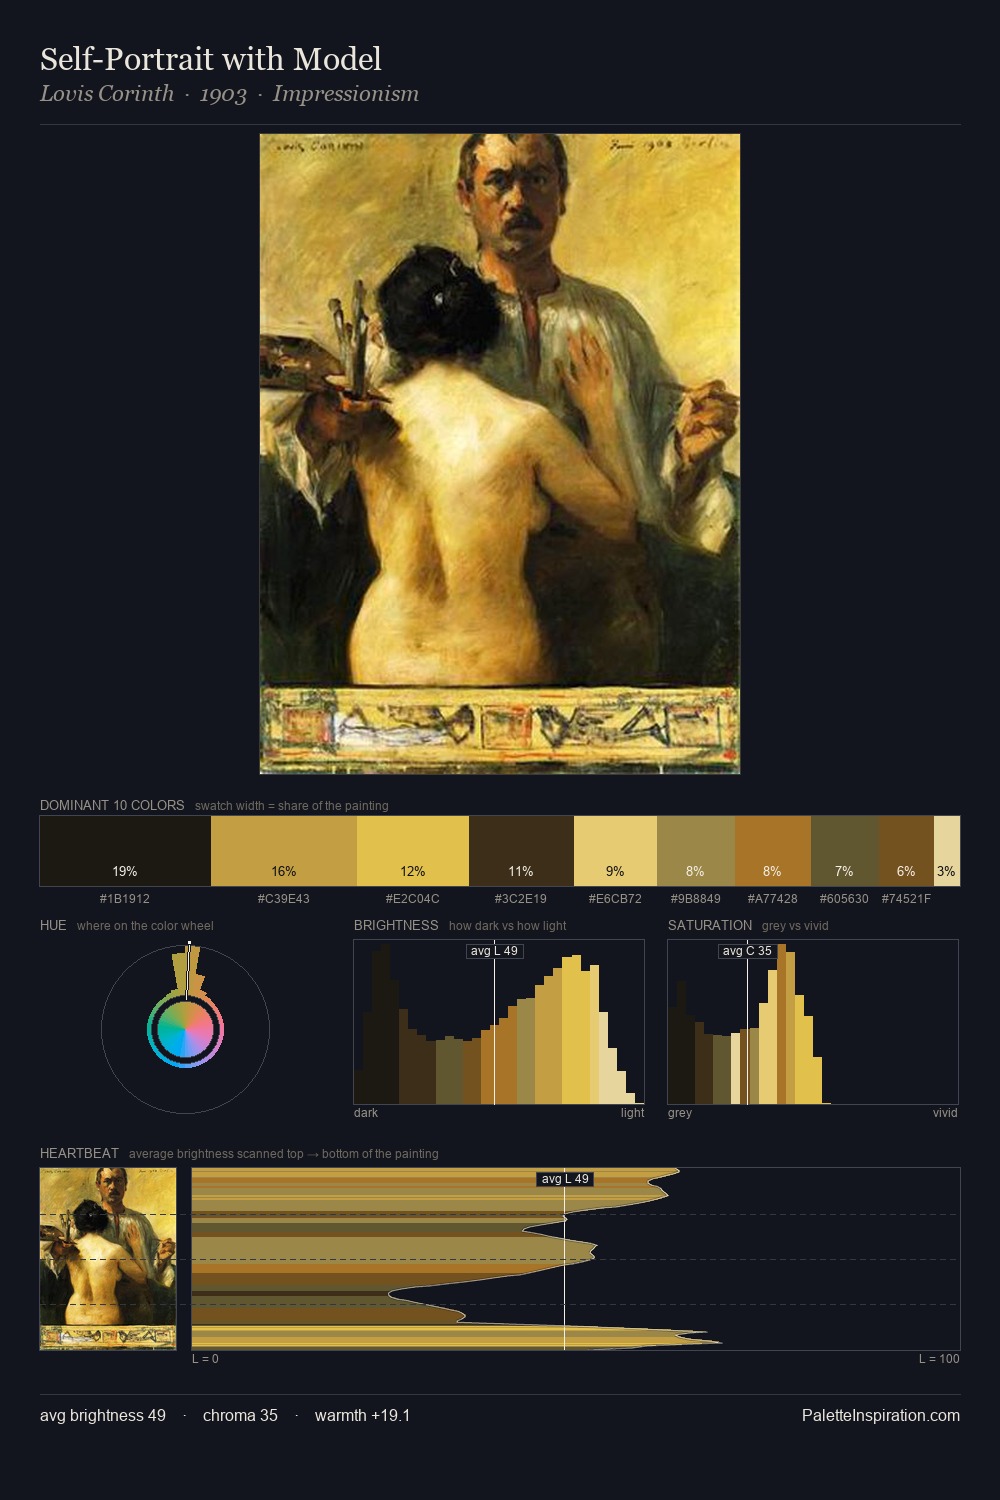Click hex code text "#E2C04C" below swatches
The height and width of the screenshot is (1500, 1000).
pos(413,898)
